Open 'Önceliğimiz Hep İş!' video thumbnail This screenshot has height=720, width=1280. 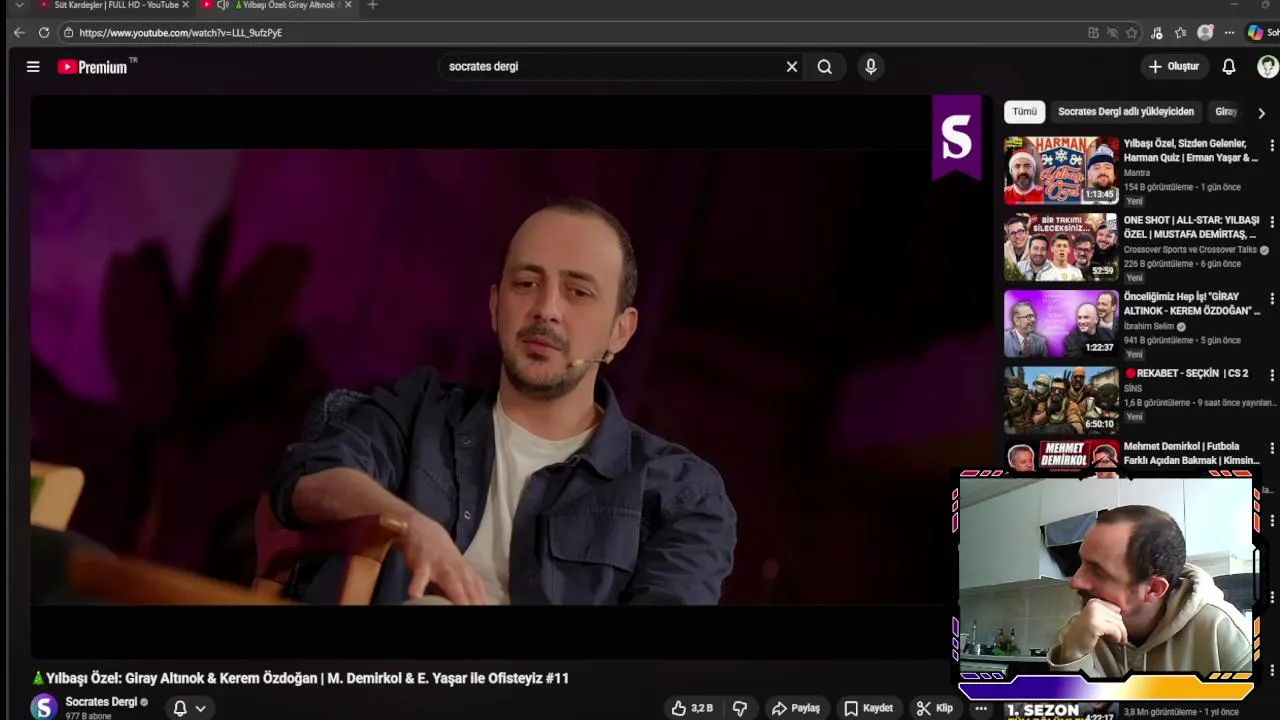1061,324
